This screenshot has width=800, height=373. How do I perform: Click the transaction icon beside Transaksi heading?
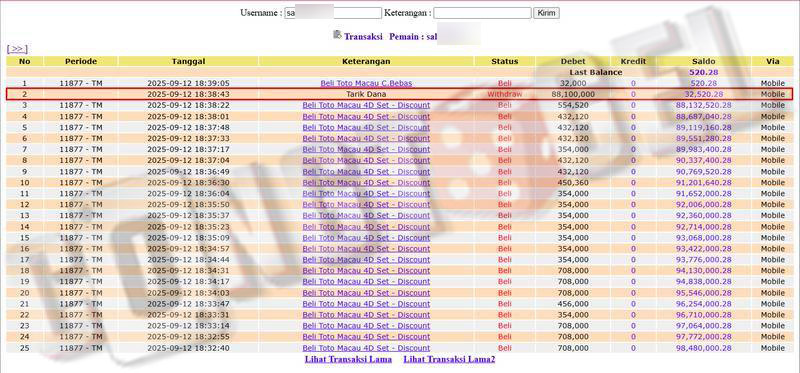click(337, 35)
